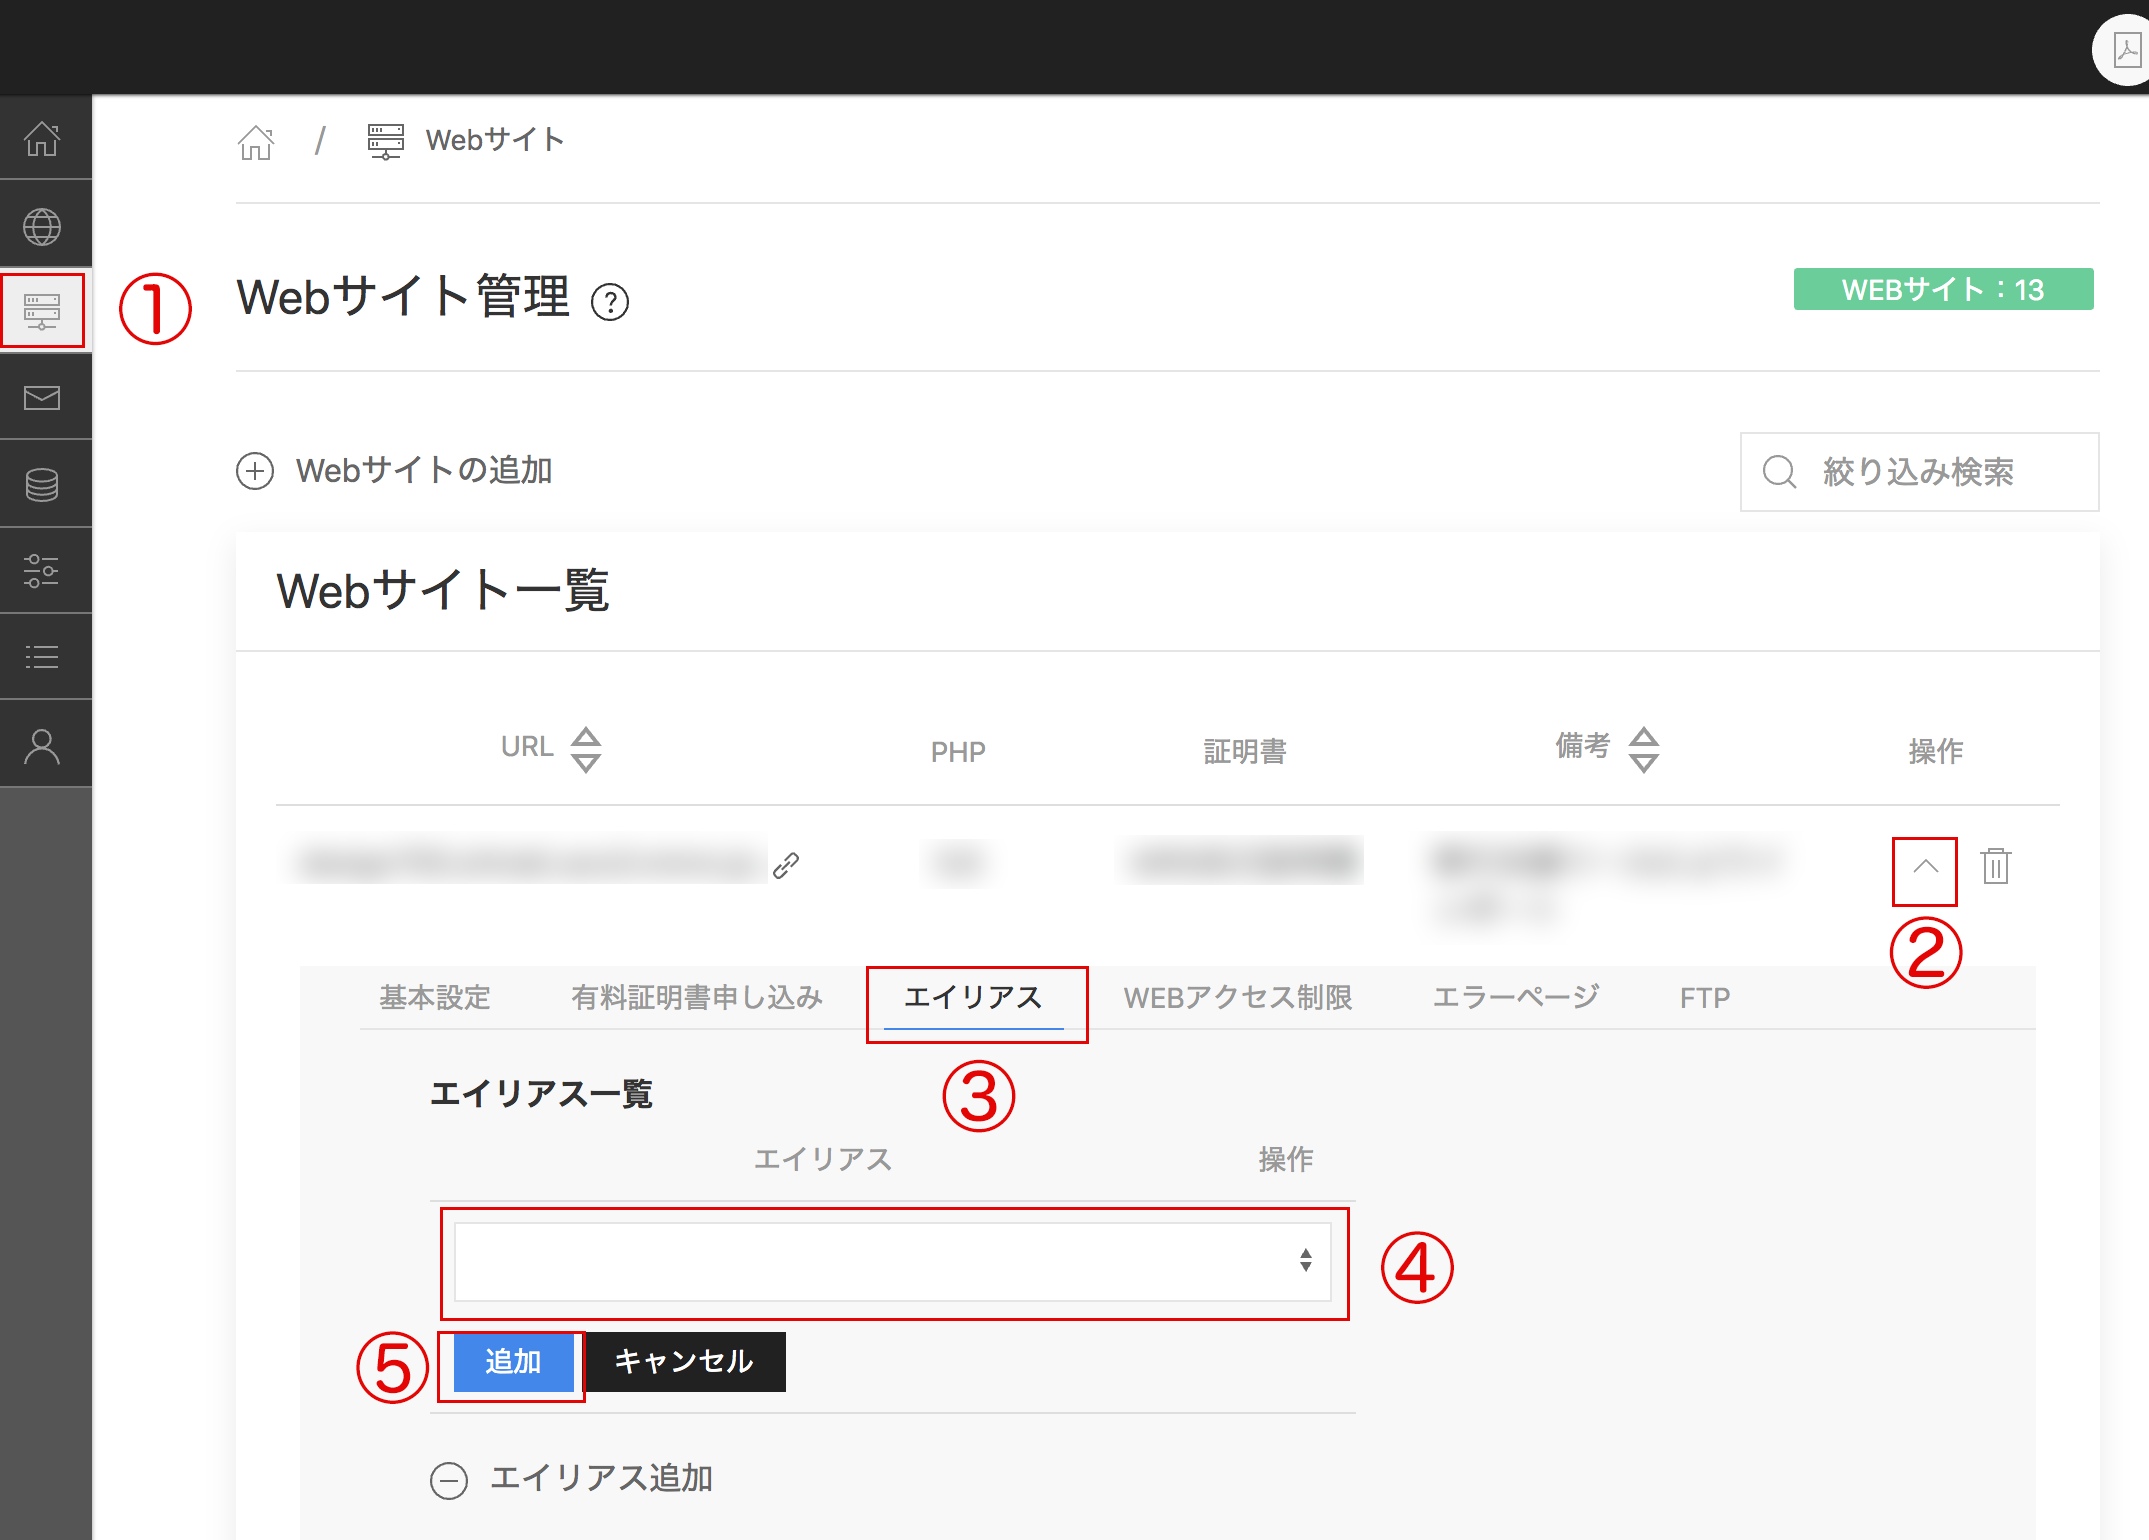Open the settings sliders icon in sidebar
This screenshot has width=2149, height=1540.
[42, 571]
